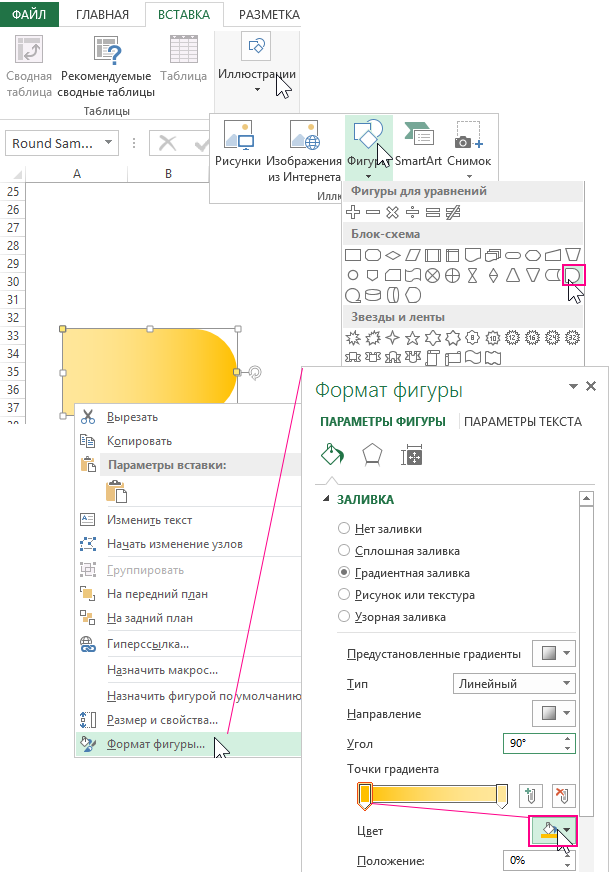Click the paste option clipboard icon
Image resolution: width=609 pixels, height=872 pixels.
point(116,492)
